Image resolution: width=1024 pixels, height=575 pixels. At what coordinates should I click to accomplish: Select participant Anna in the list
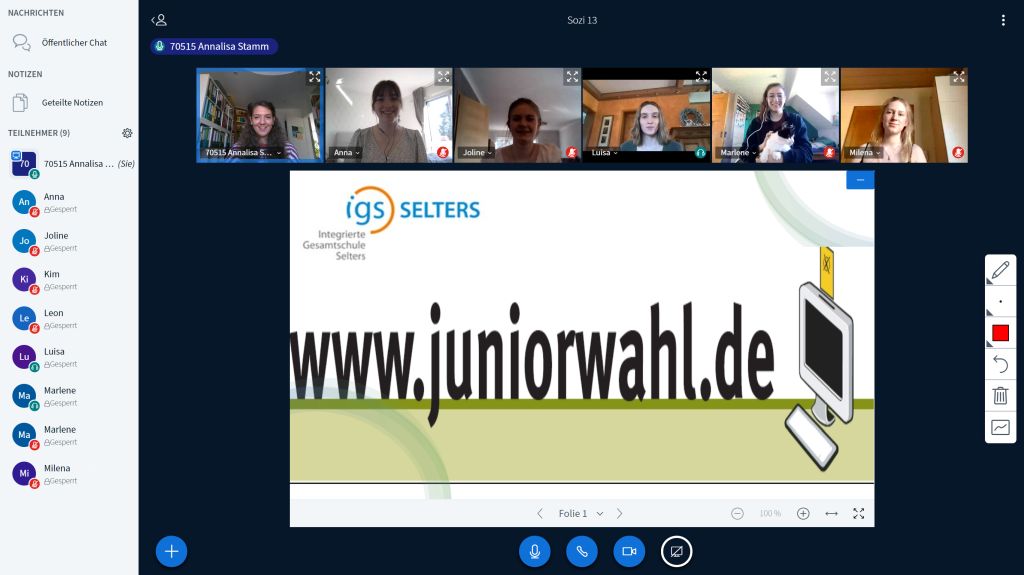(69, 203)
